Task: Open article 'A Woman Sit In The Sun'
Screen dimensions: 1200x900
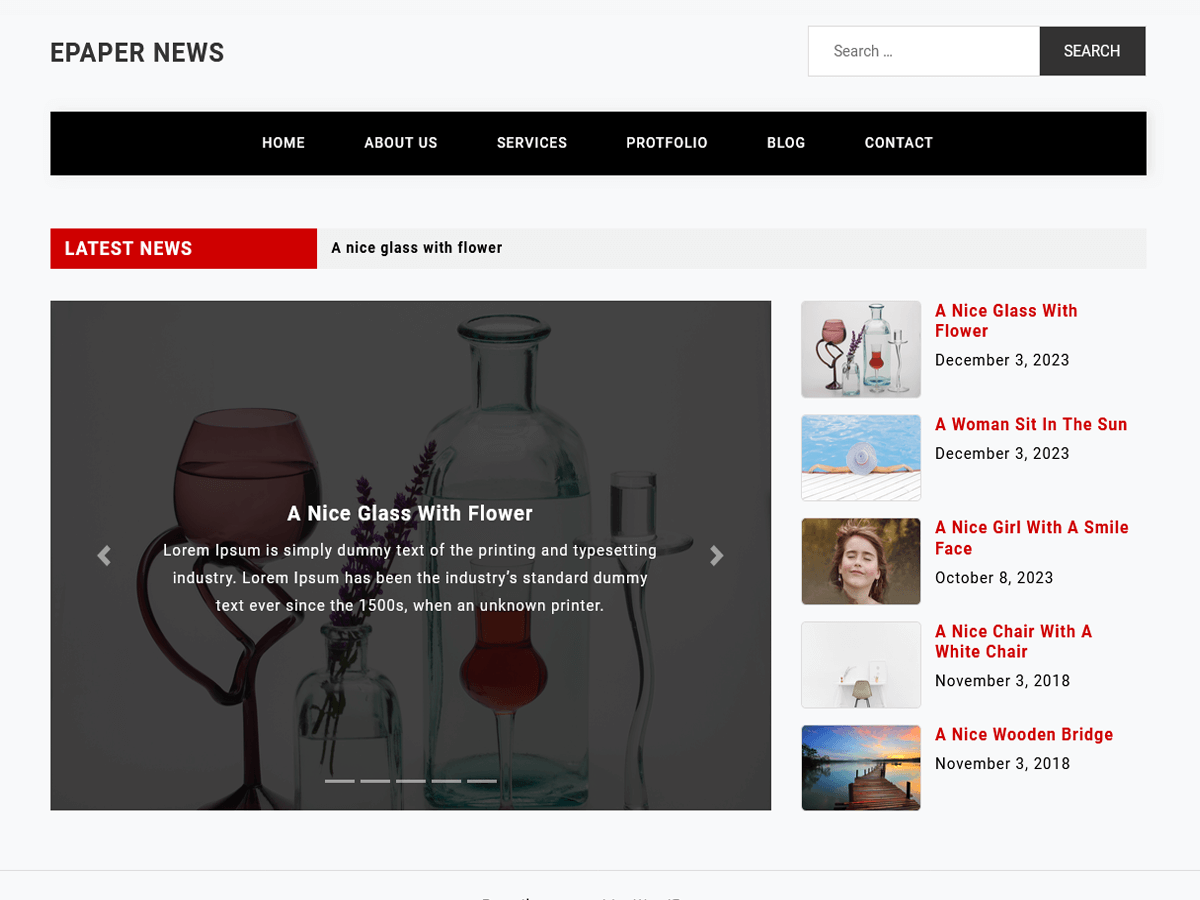Action: [1031, 424]
